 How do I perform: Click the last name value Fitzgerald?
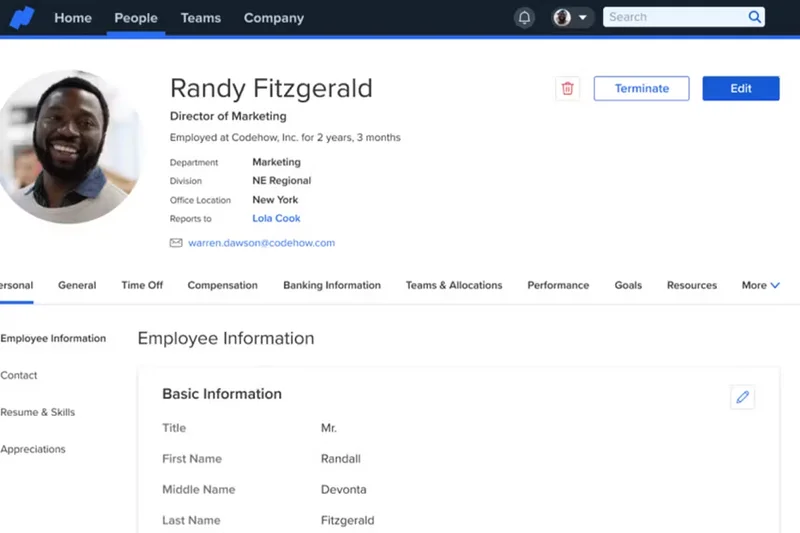[347, 521]
